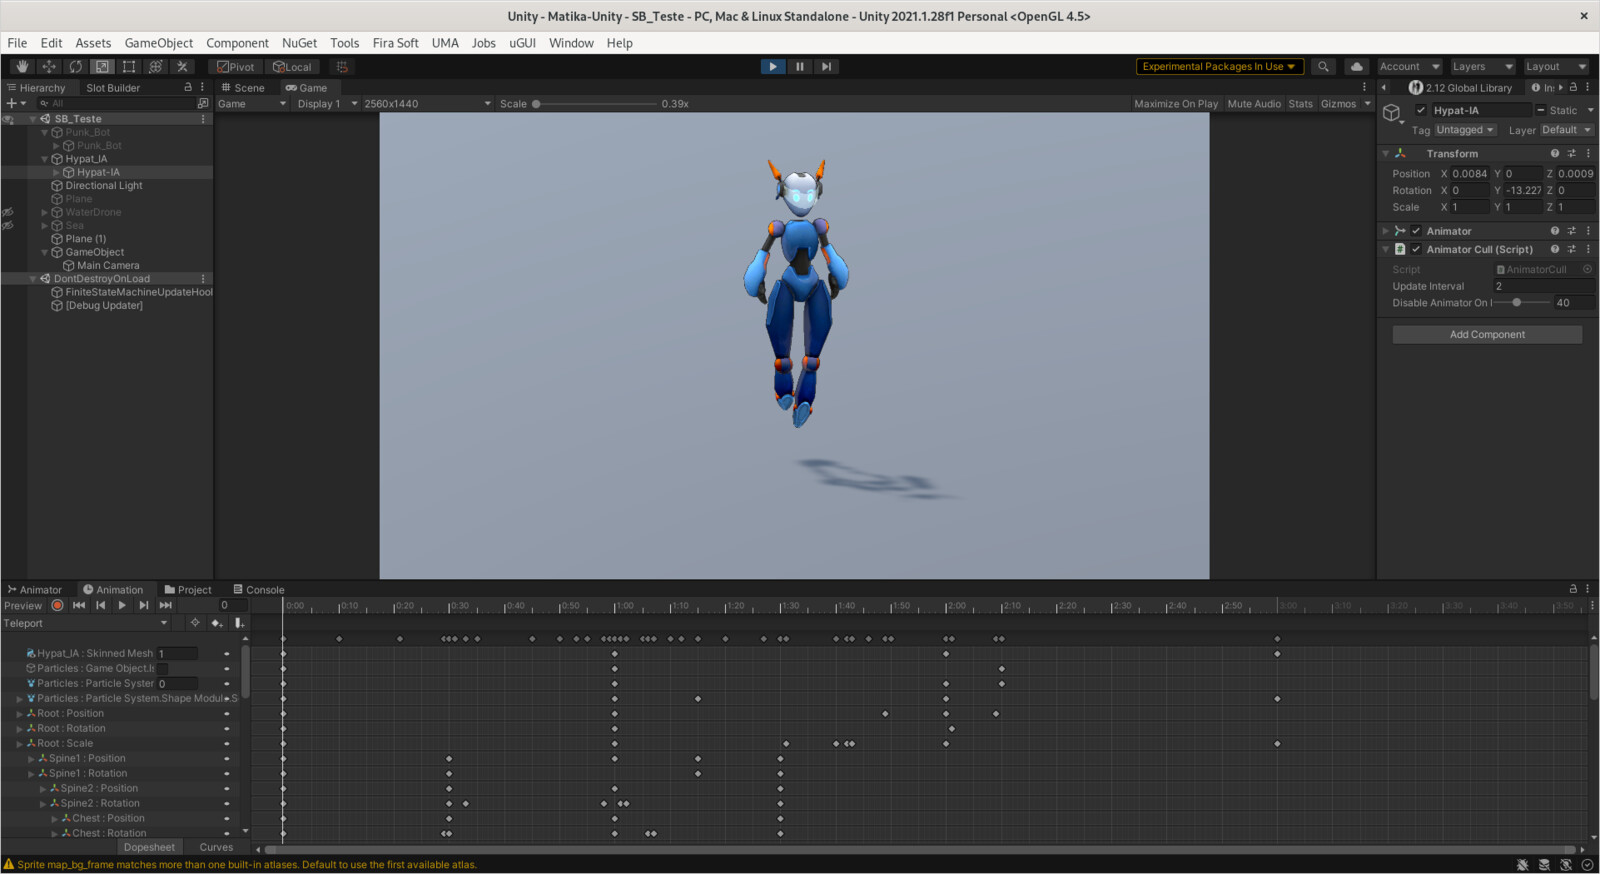1600x874 pixels.
Task: Select the Rotate tool
Action: pos(76,67)
